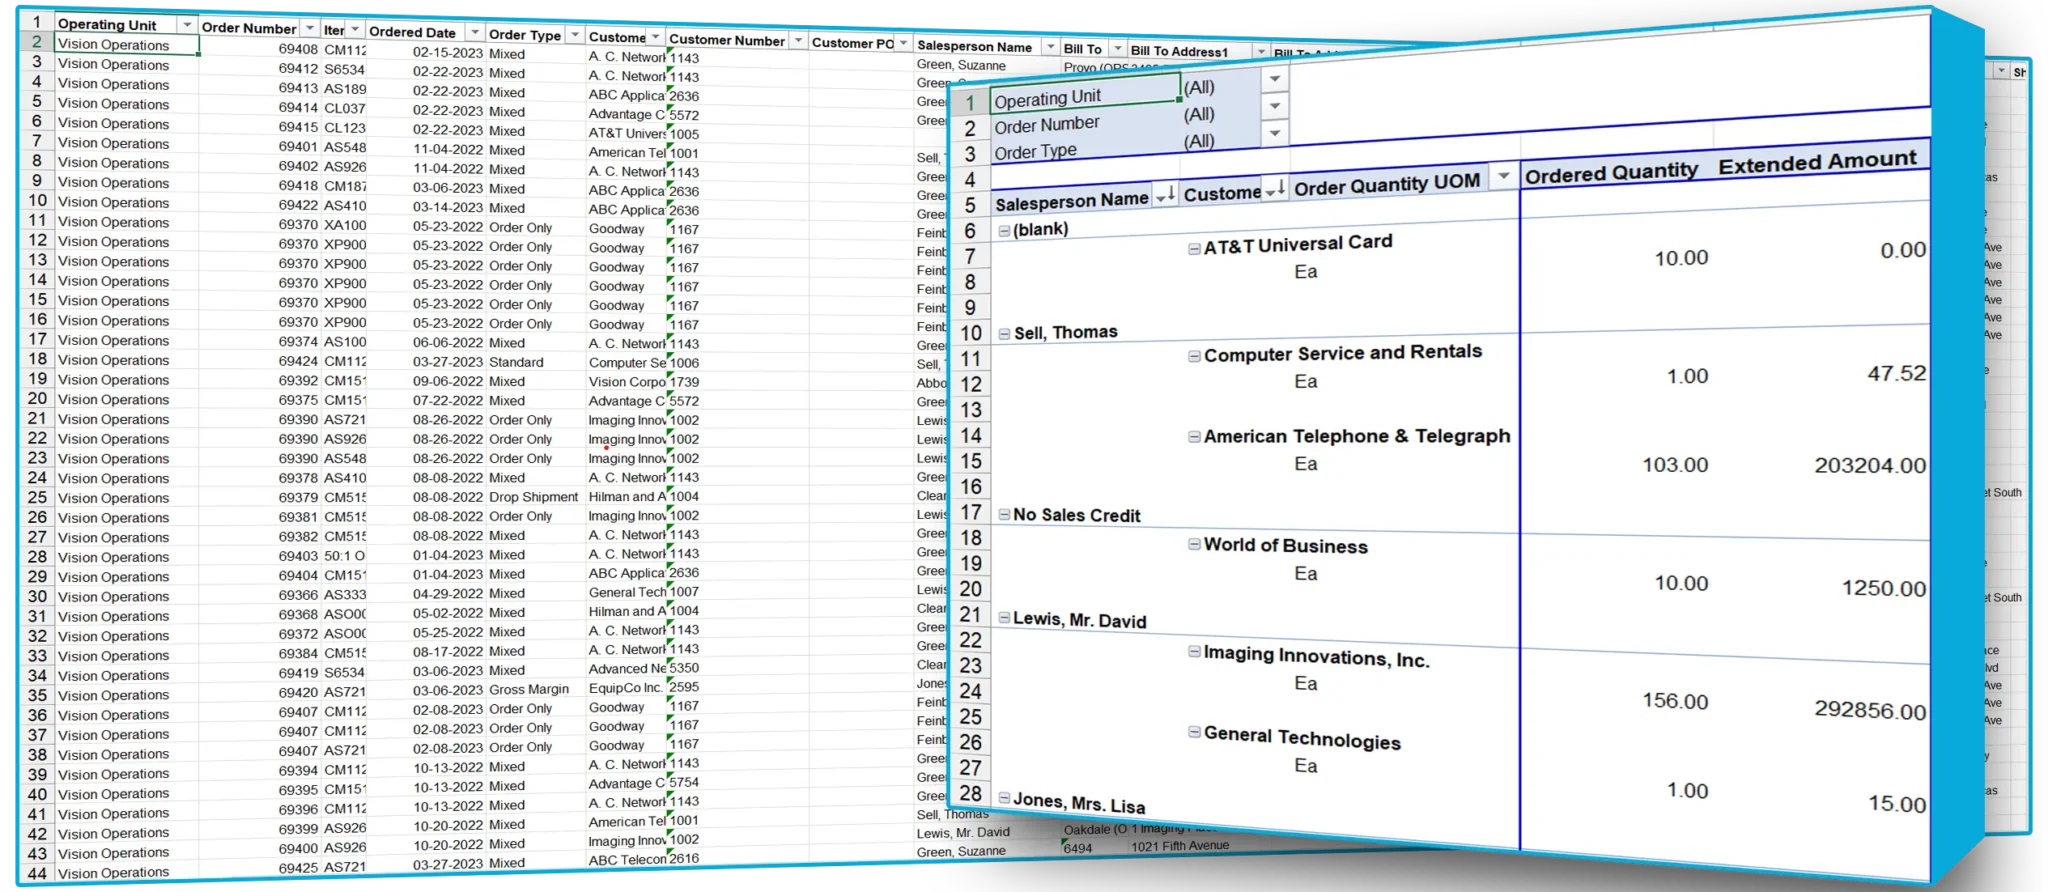
Task: Select row 10 header in the data sheet
Action: click(37, 200)
